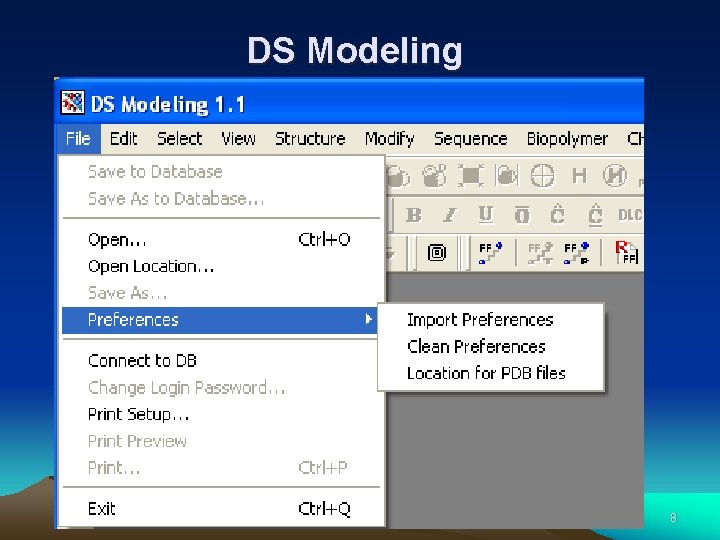This screenshot has width=720, height=540.
Task: Open the Sequence menu
Action: tap(471, 139)
